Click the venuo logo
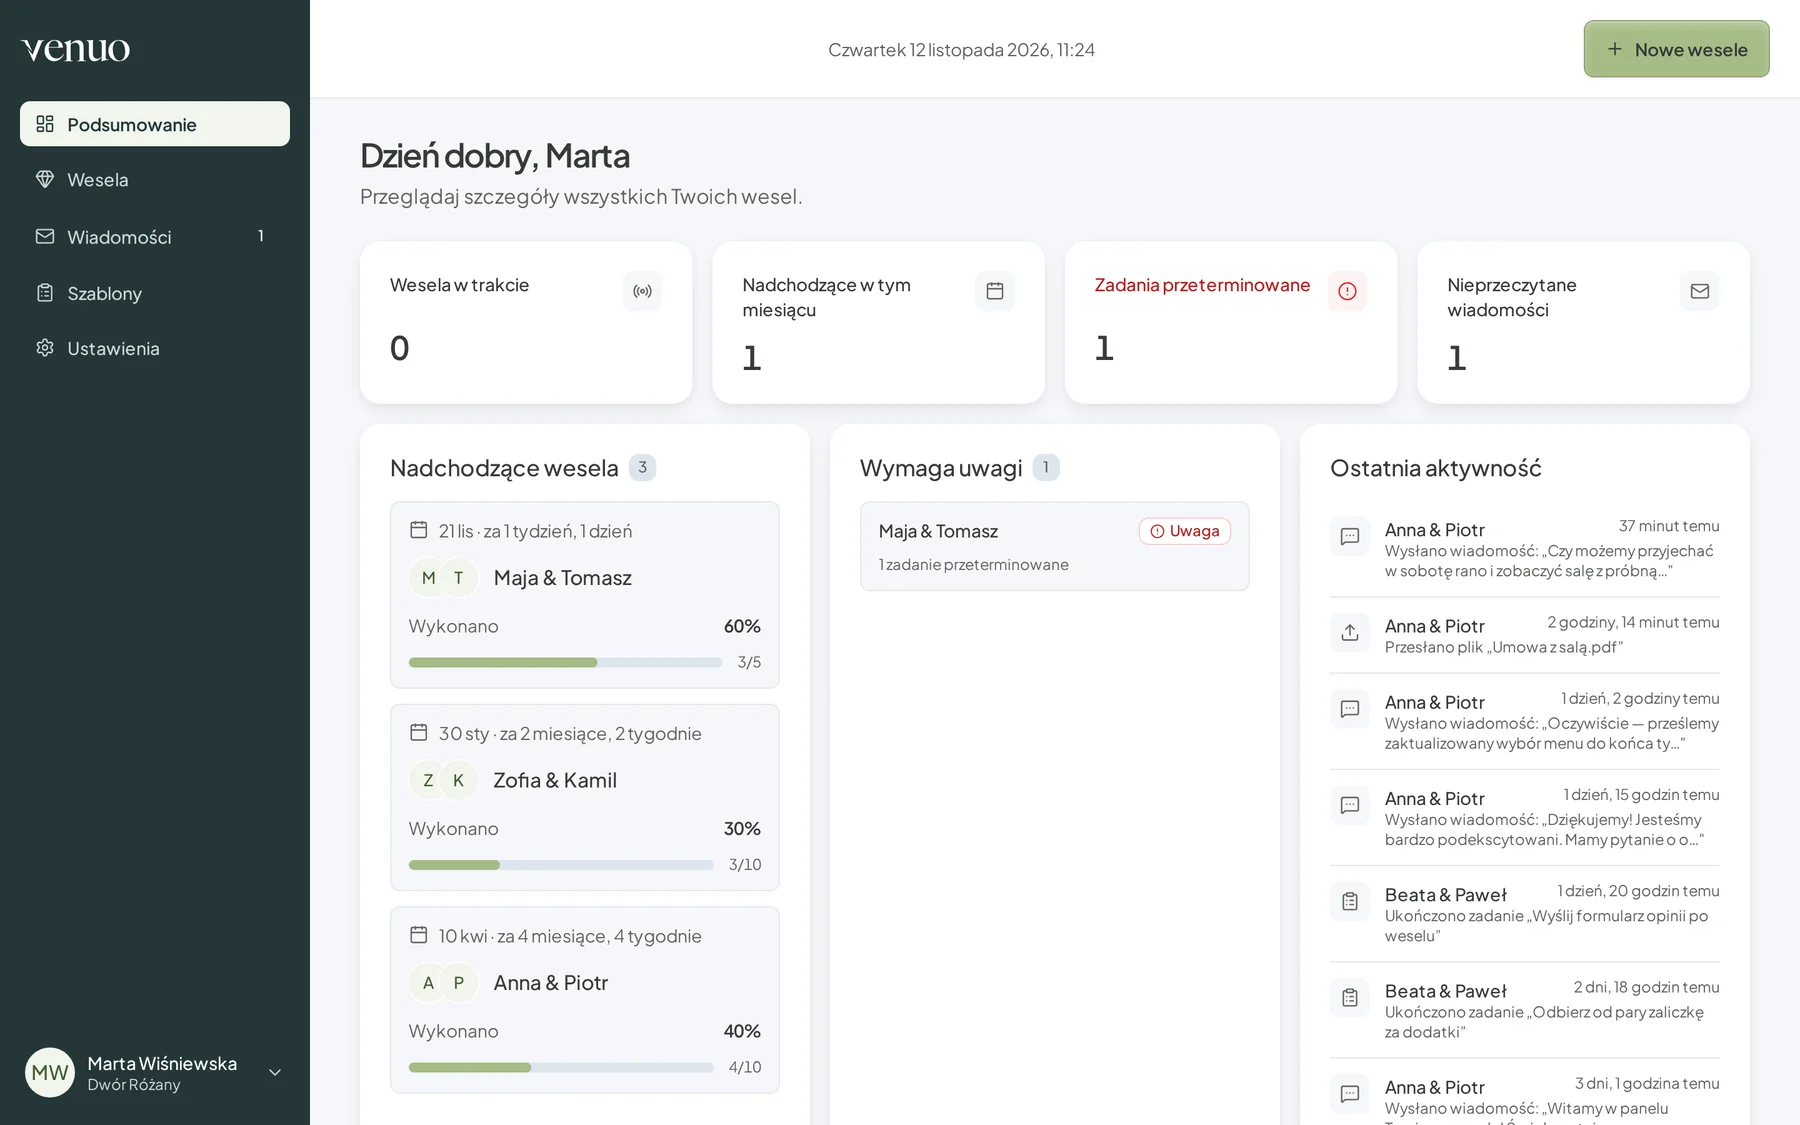This screenshot has height=1125, width=1800. tap(76, 49)
